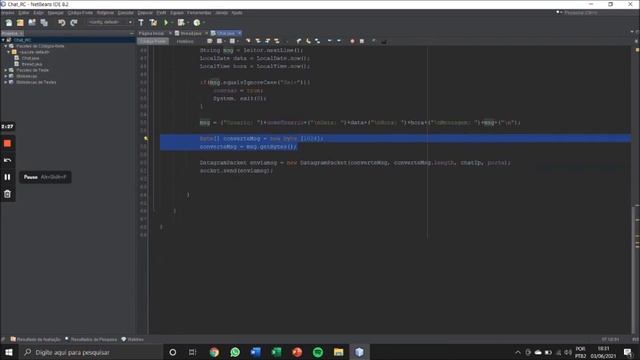Click the Profile project icon
Screen dimensions: 640x360
197,22
